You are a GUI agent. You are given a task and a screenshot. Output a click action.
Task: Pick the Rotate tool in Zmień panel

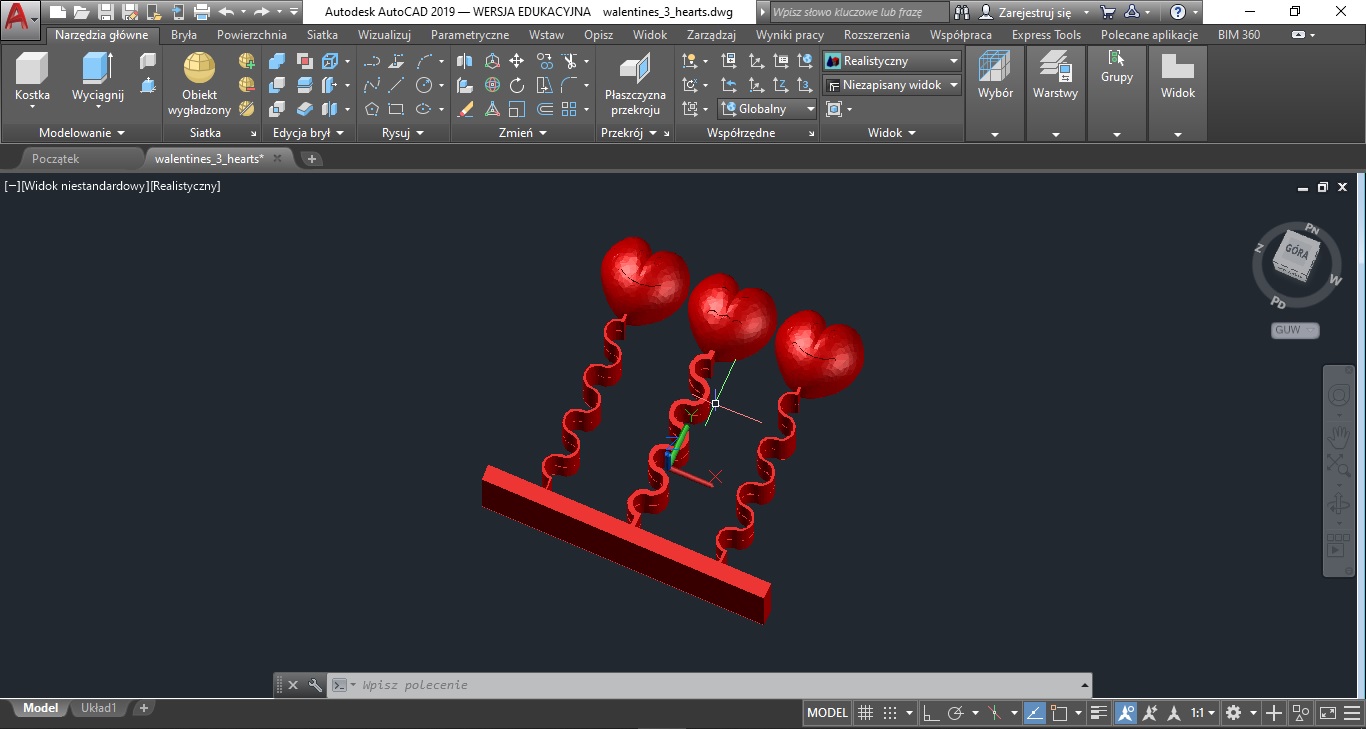pyautogui.click(x=517, y=85)
